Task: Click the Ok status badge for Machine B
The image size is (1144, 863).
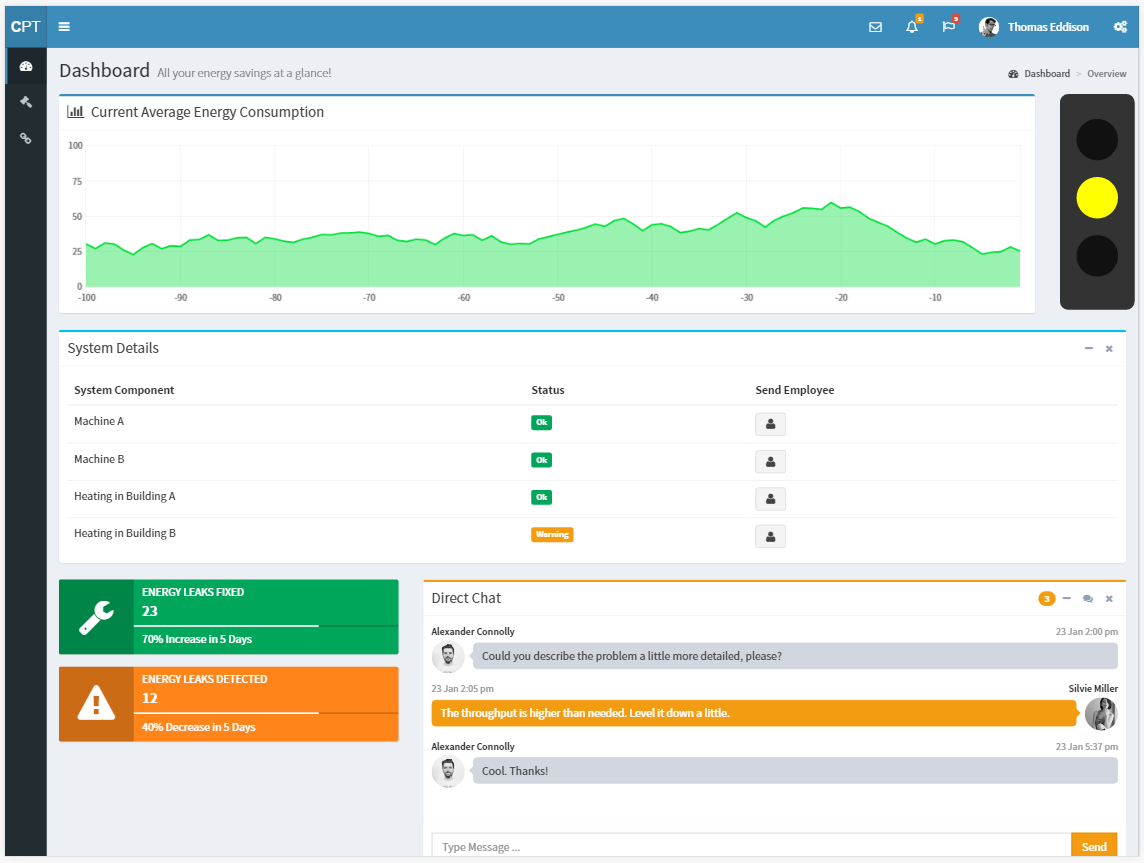Action: tap(541, 460)
